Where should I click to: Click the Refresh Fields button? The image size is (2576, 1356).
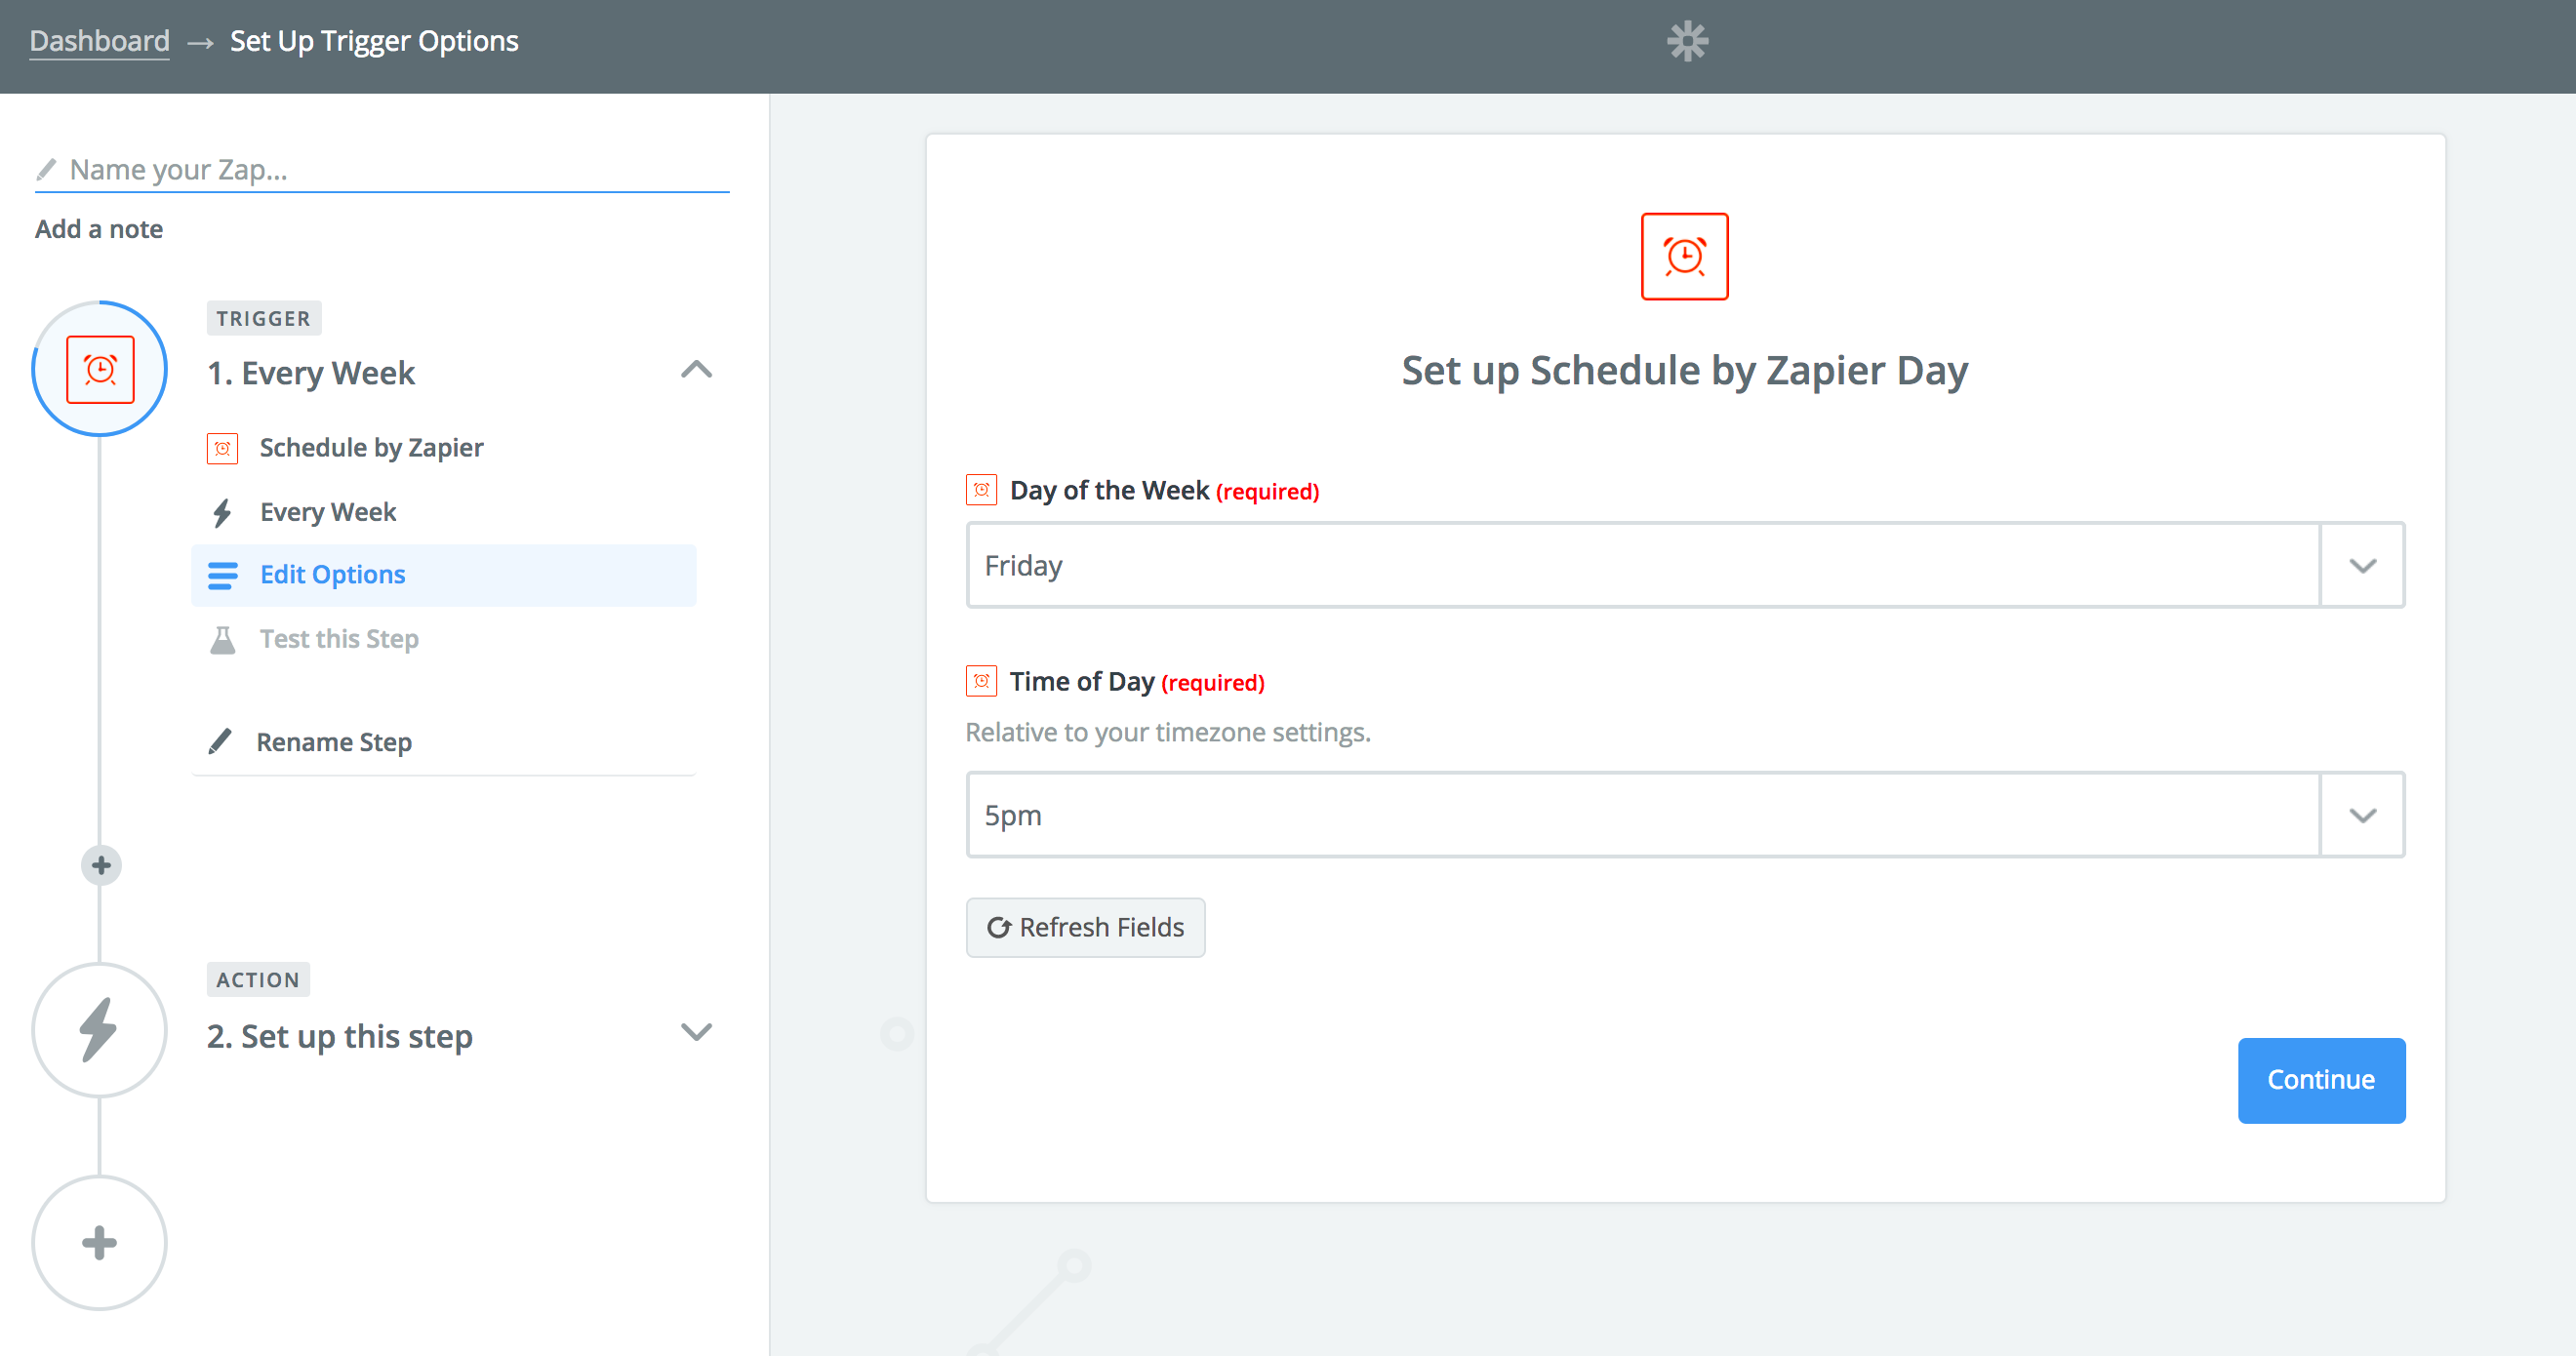pos(1085,927)
